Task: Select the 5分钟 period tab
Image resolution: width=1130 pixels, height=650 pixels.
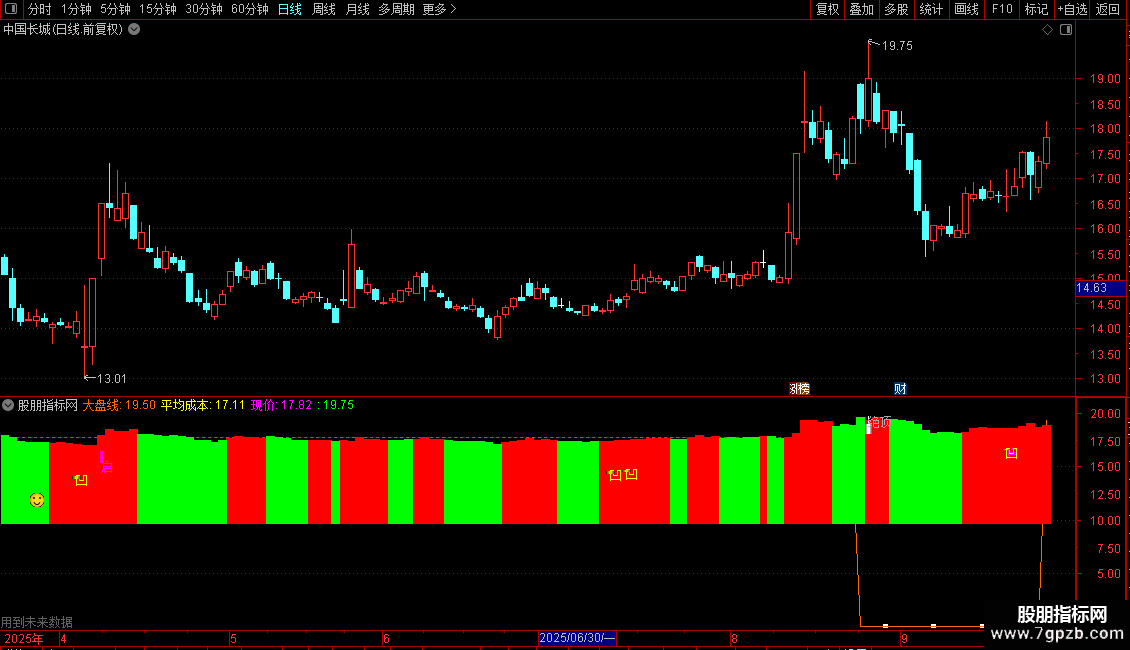Action: coord(115,9)
